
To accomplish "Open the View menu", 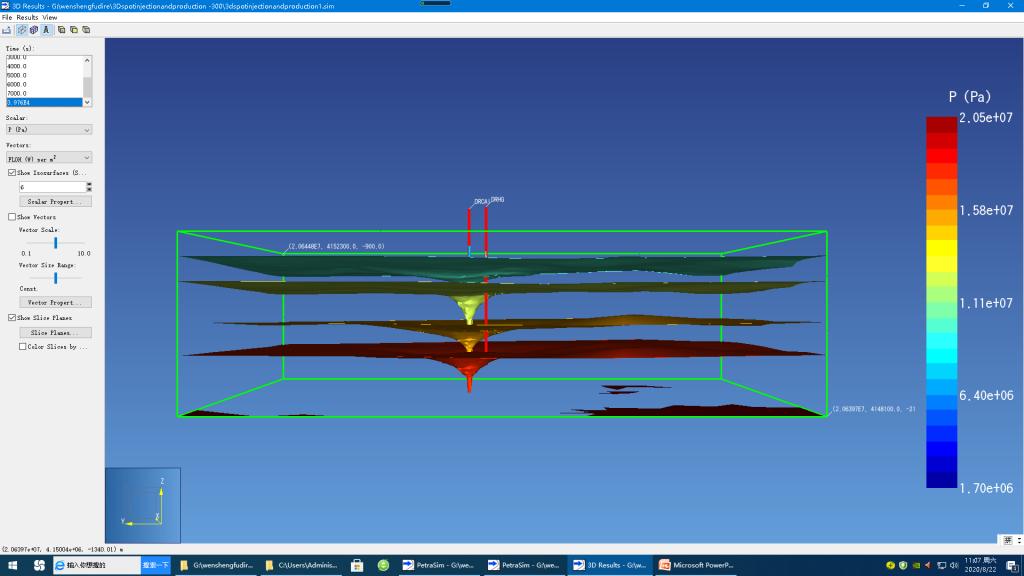I will (x=50, y=17).
